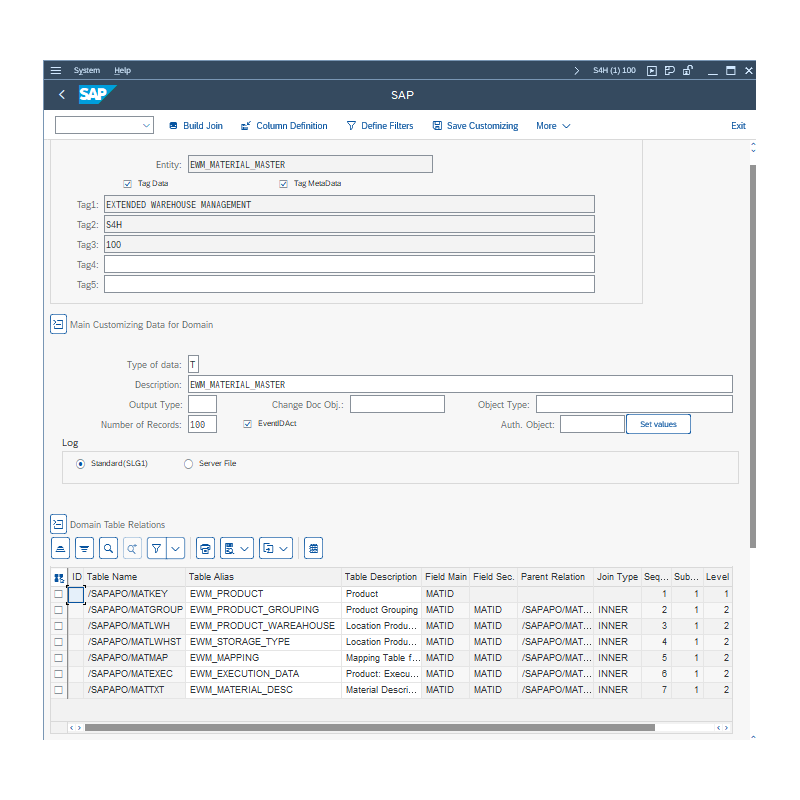Click the table settings grid icon
Screen dimensions: 800x800
click(x=313, y=548)
